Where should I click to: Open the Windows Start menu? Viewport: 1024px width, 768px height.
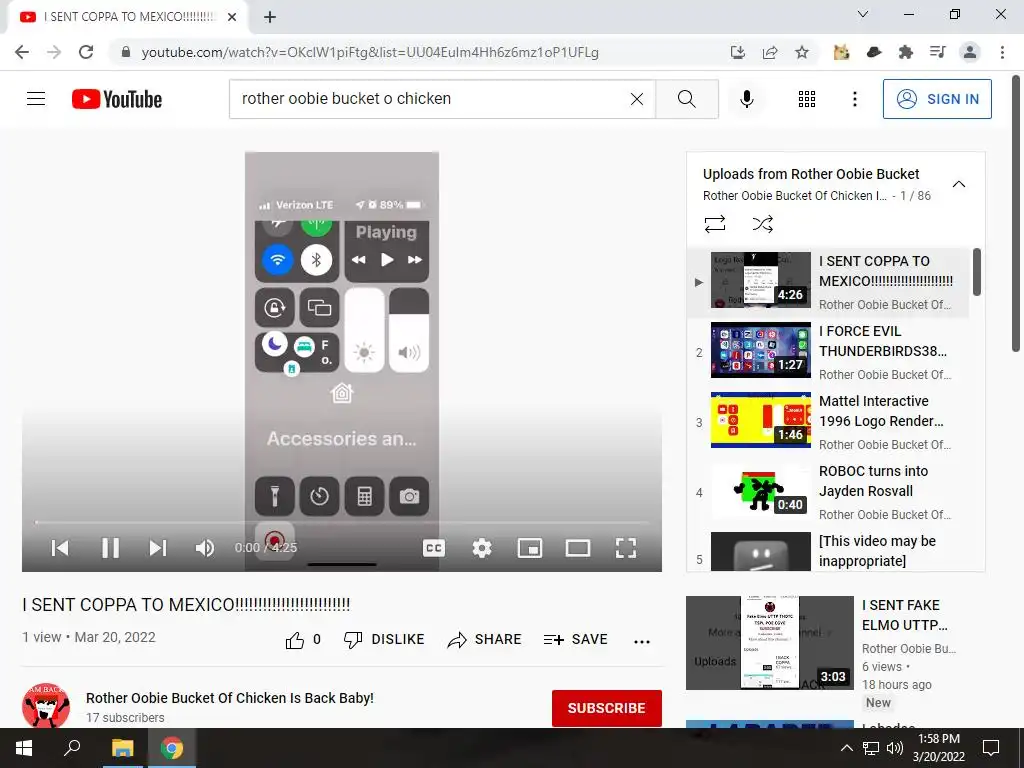[24, 748]
